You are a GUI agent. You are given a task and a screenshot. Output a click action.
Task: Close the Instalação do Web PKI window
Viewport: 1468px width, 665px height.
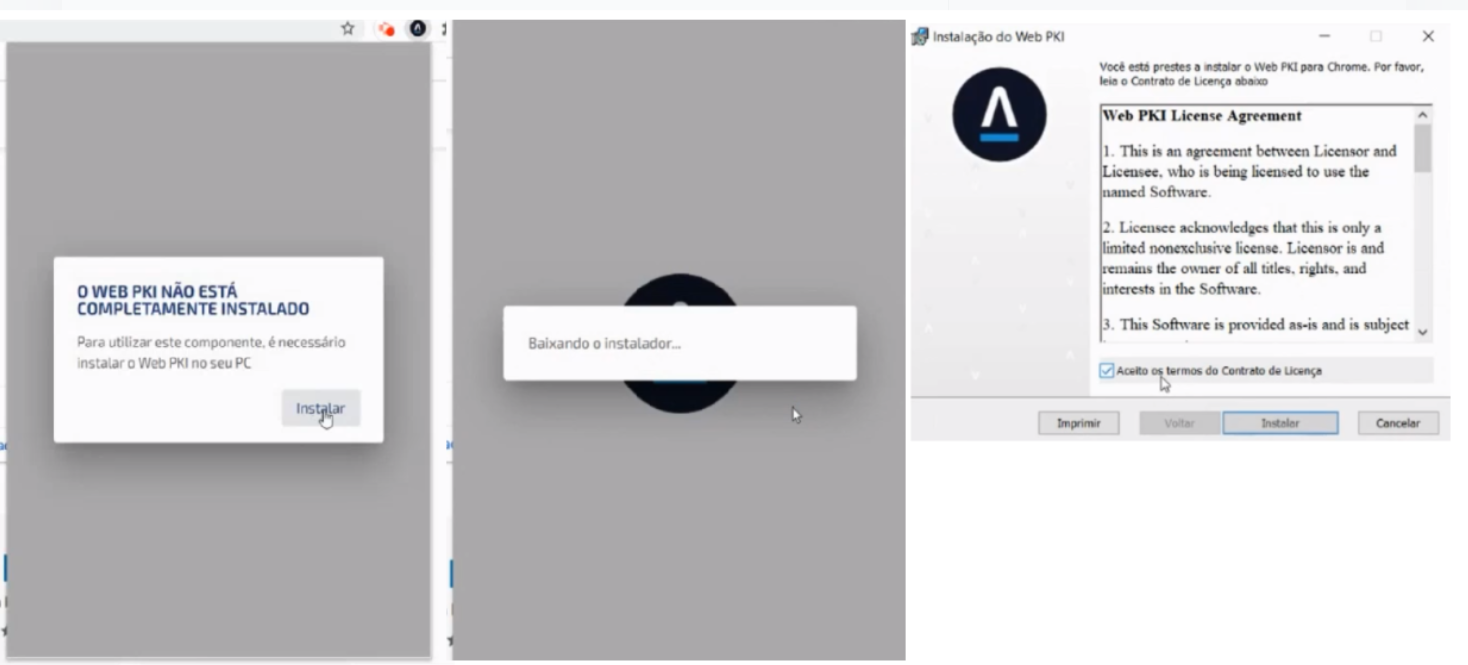point(1427,37)
